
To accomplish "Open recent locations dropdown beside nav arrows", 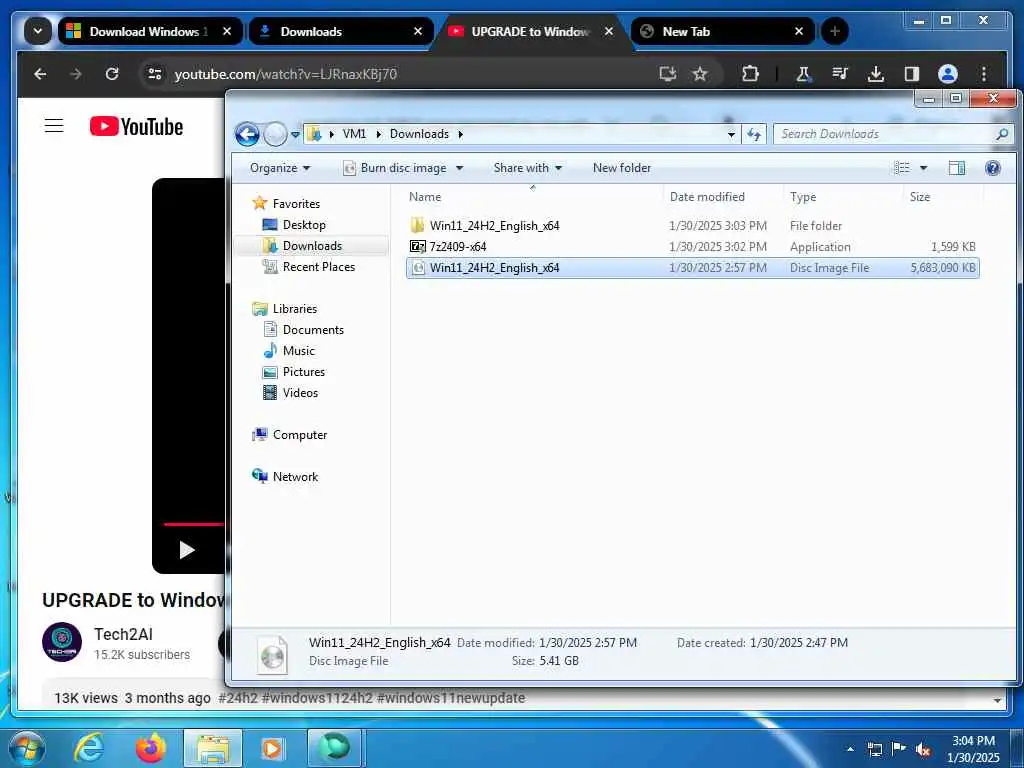I will click(x=295, y=135).
